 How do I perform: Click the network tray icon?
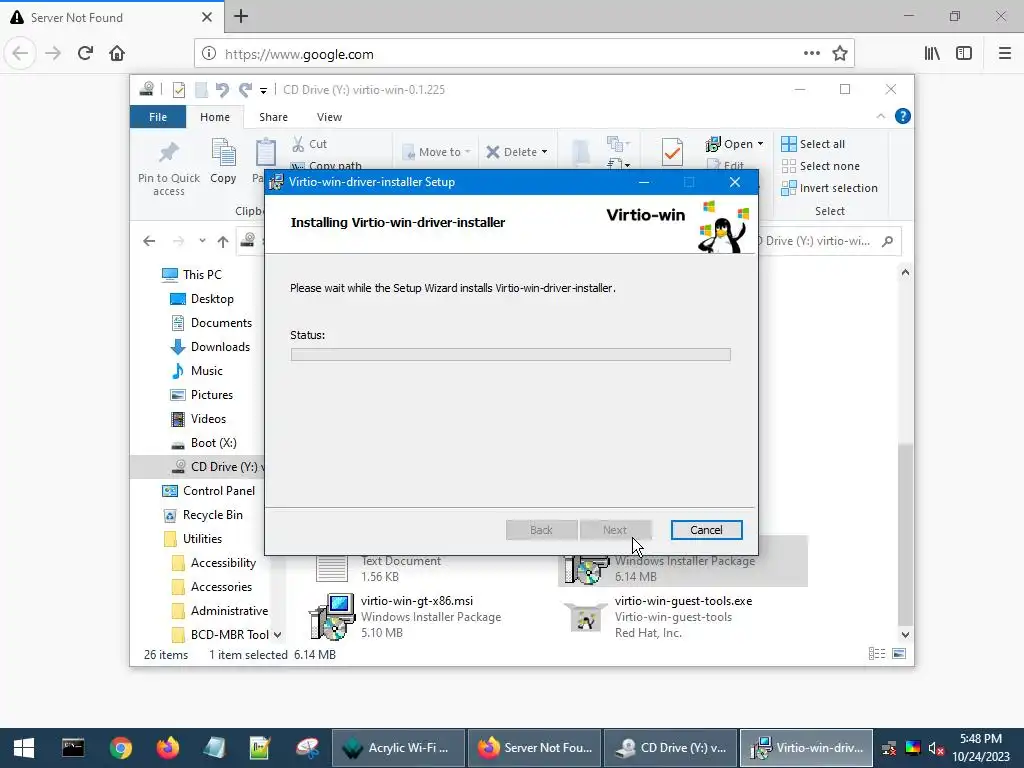pos(889,748)
